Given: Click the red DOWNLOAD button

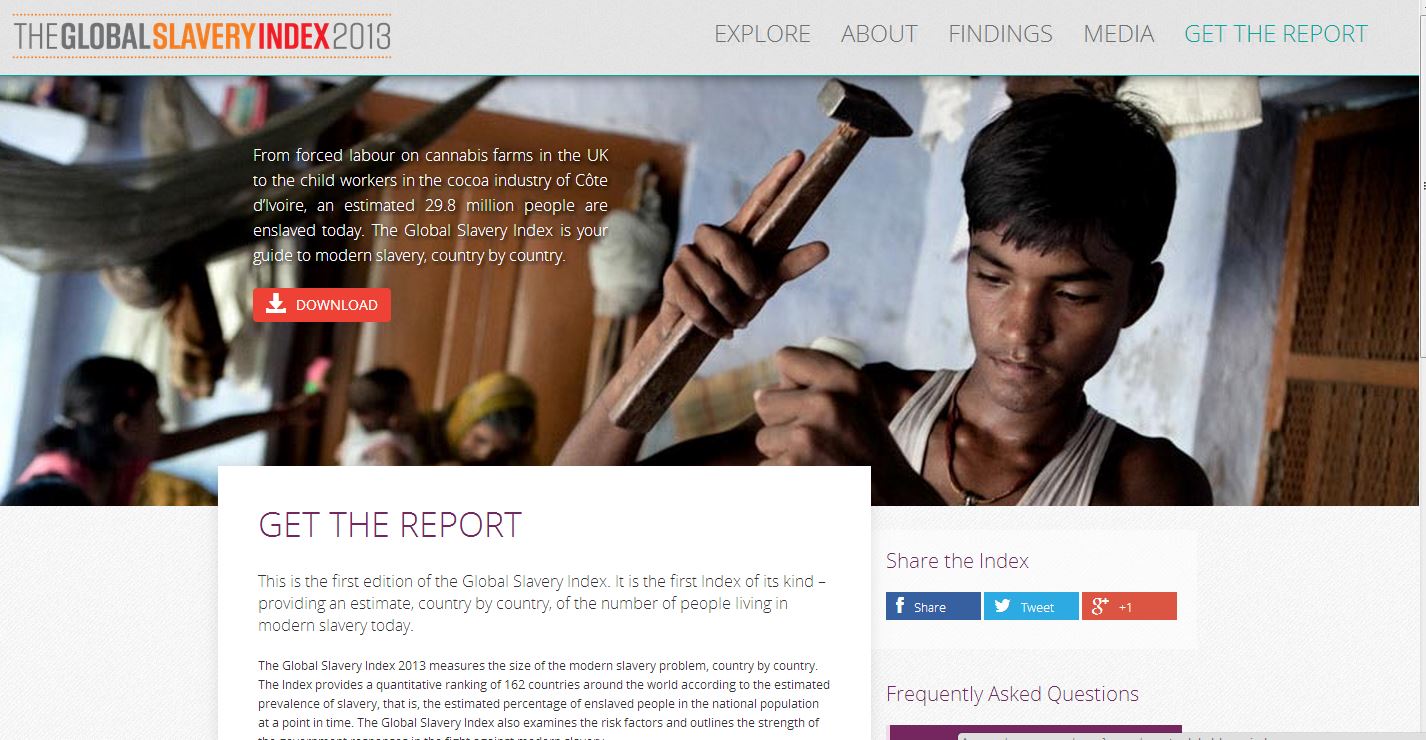Looking at the screenshot, I should [322, 305].
